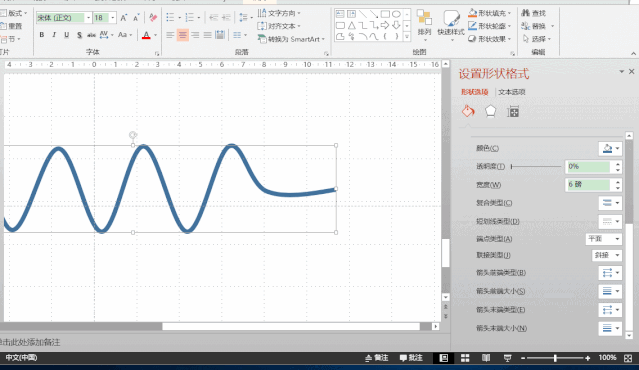Expand the cap type (端点类型) dropdown
The image size is (639, 370).
(x=604, y=239)
